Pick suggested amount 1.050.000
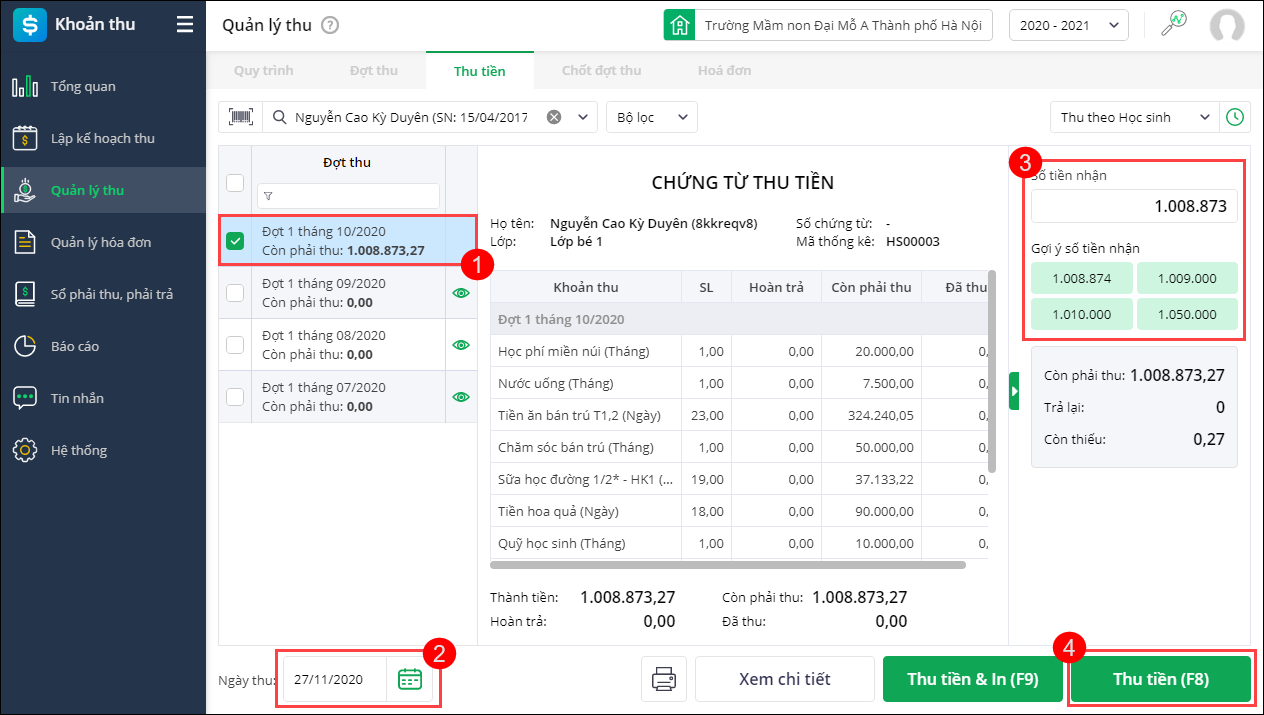The height and width of the screenshot is (715, 1264). 1187,314
